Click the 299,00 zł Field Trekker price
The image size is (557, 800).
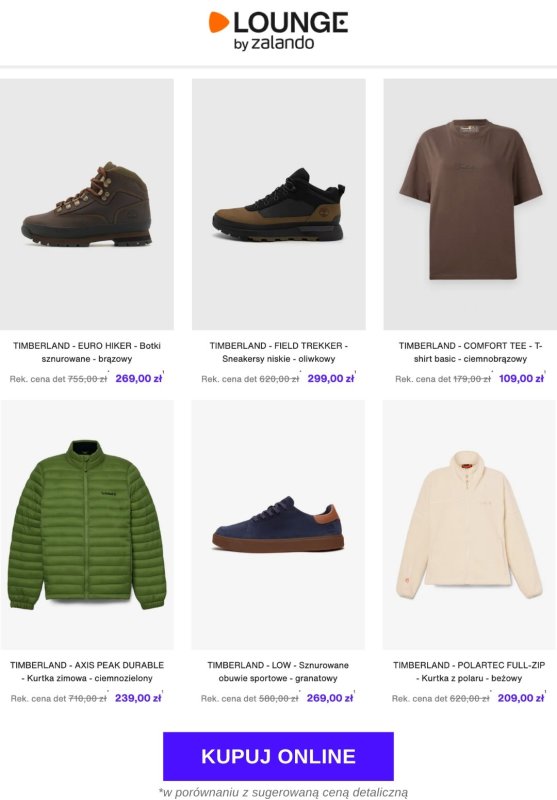[x=331, y=379]
